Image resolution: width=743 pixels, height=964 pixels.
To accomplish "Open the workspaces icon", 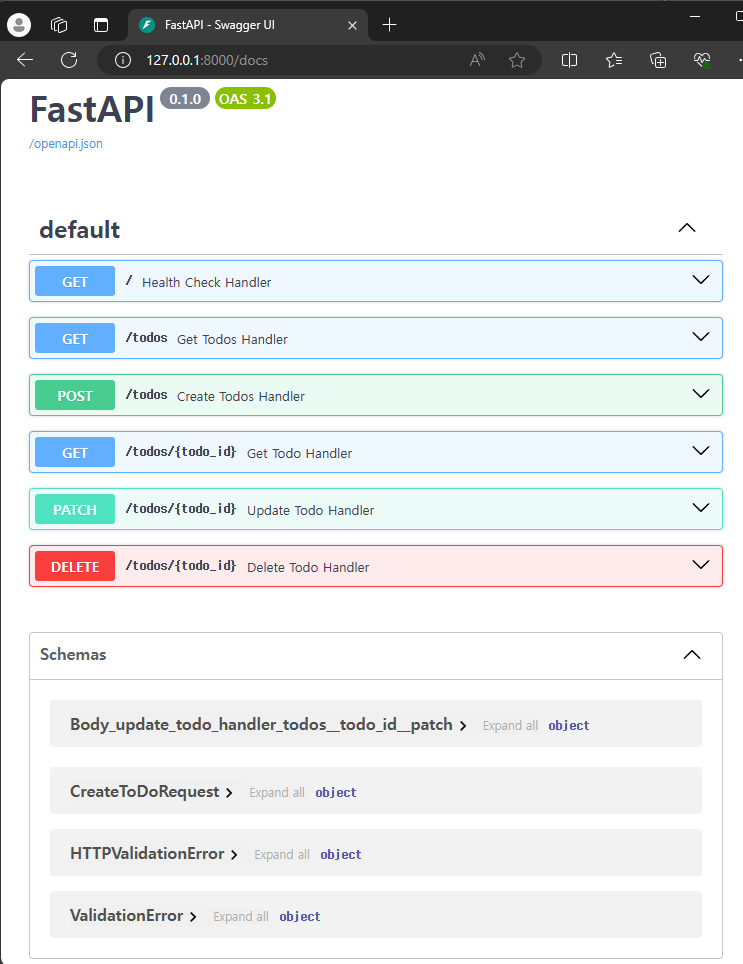I will 59,25.
